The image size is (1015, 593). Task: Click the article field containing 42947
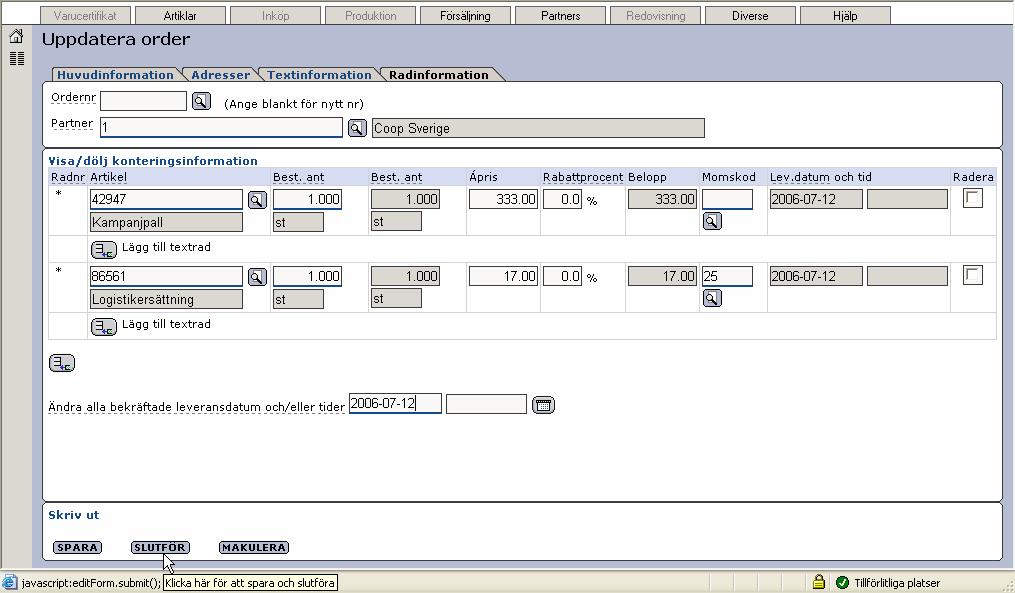166,199
